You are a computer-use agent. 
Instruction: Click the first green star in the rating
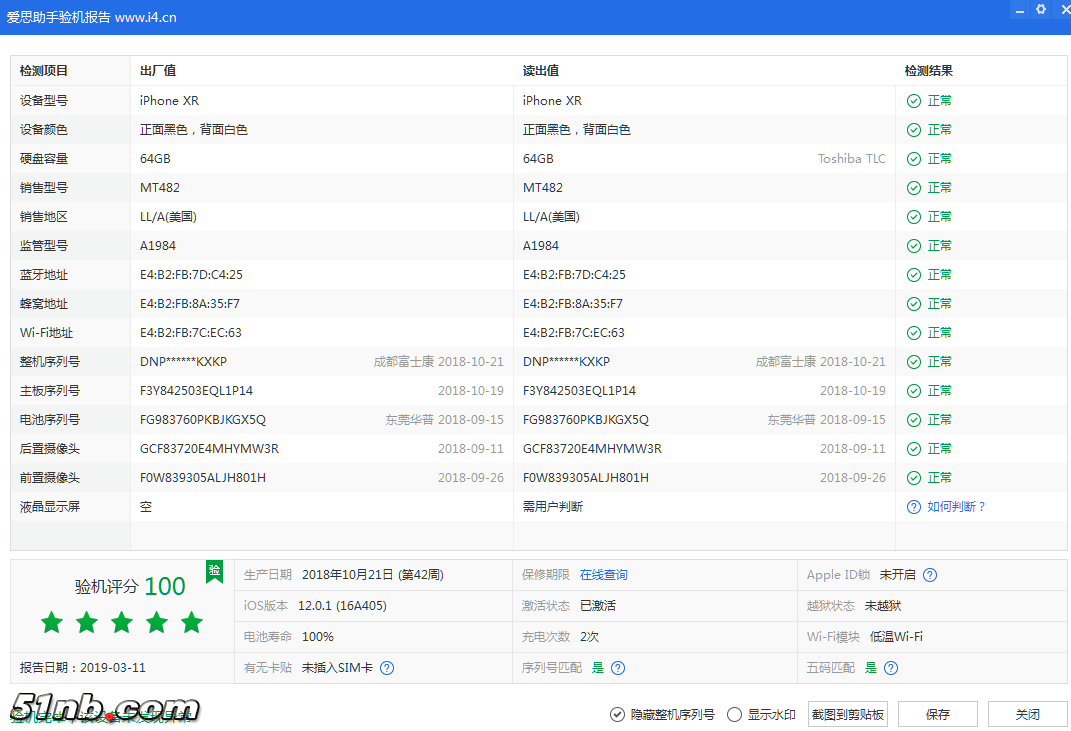pos(51,622)
